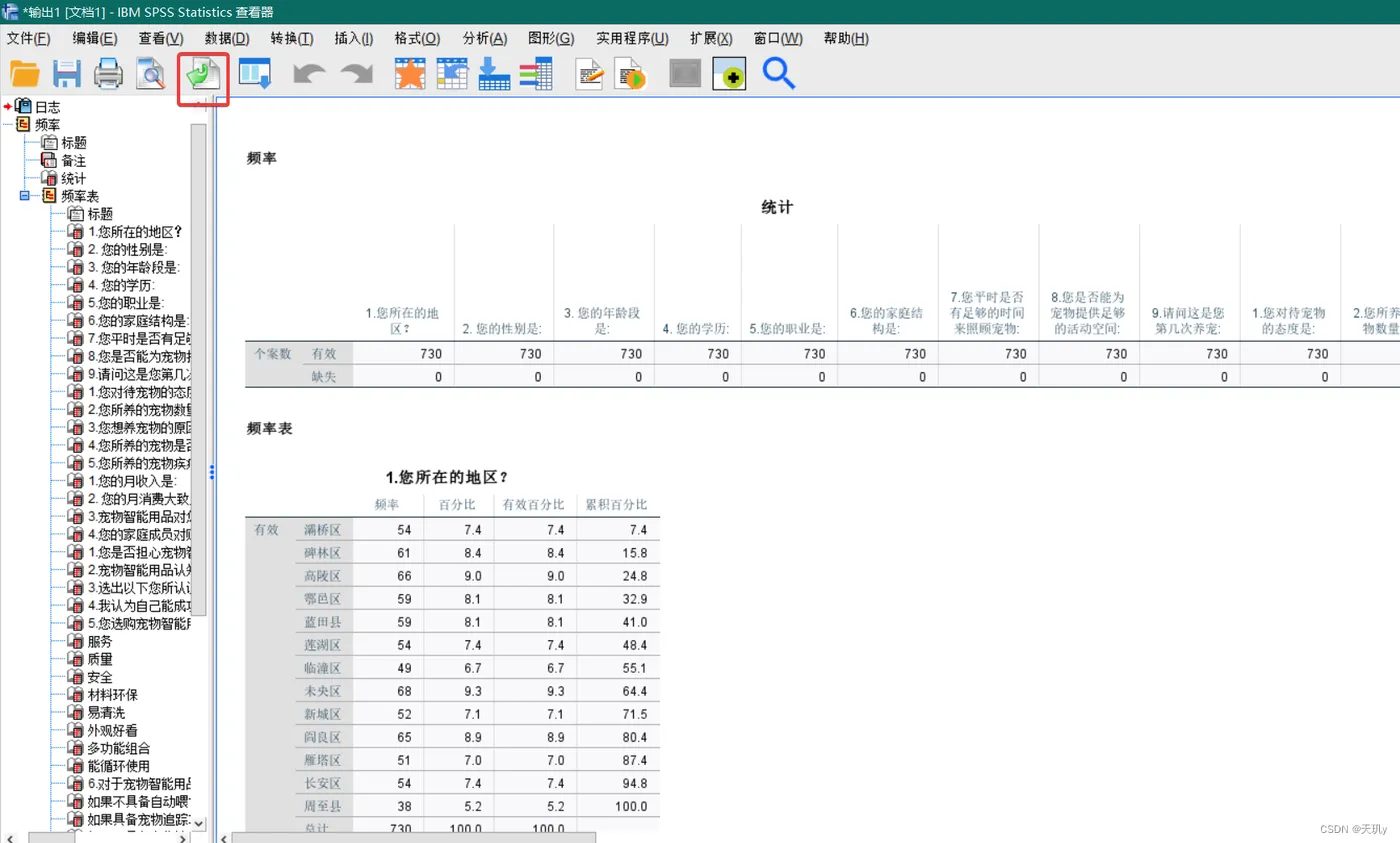The height and width of the screenshot is (843, 1400).
Task: Click the document-with-pencil toolbar icon
Action: 591,74
